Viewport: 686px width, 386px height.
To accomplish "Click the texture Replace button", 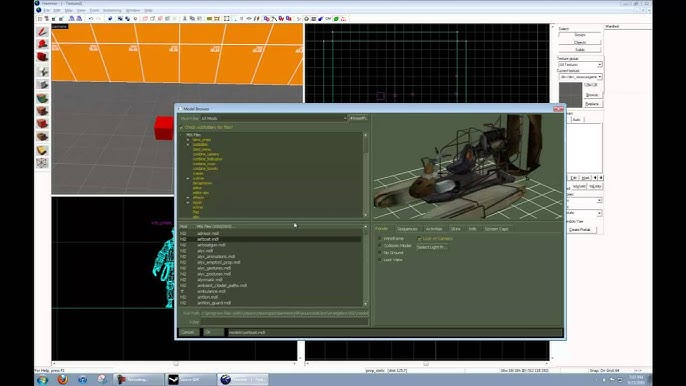I will coord(592,104).
